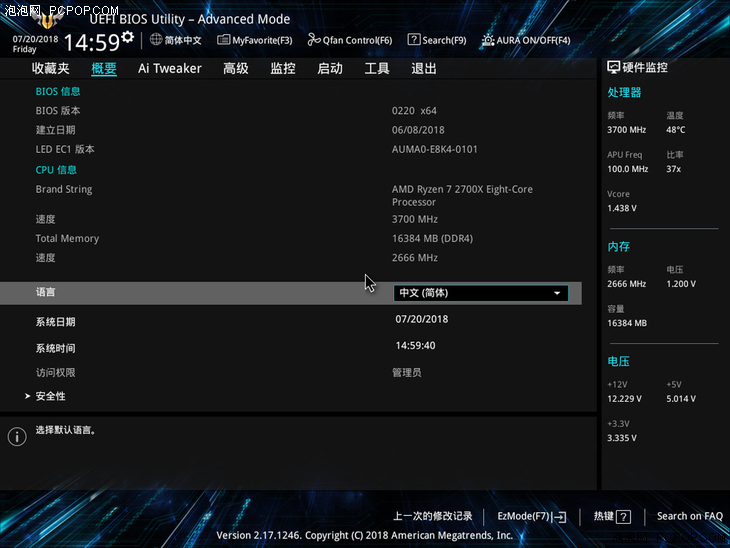Click the system time value 14:59:40
This screenshot has width=730, height=548.
415,345
